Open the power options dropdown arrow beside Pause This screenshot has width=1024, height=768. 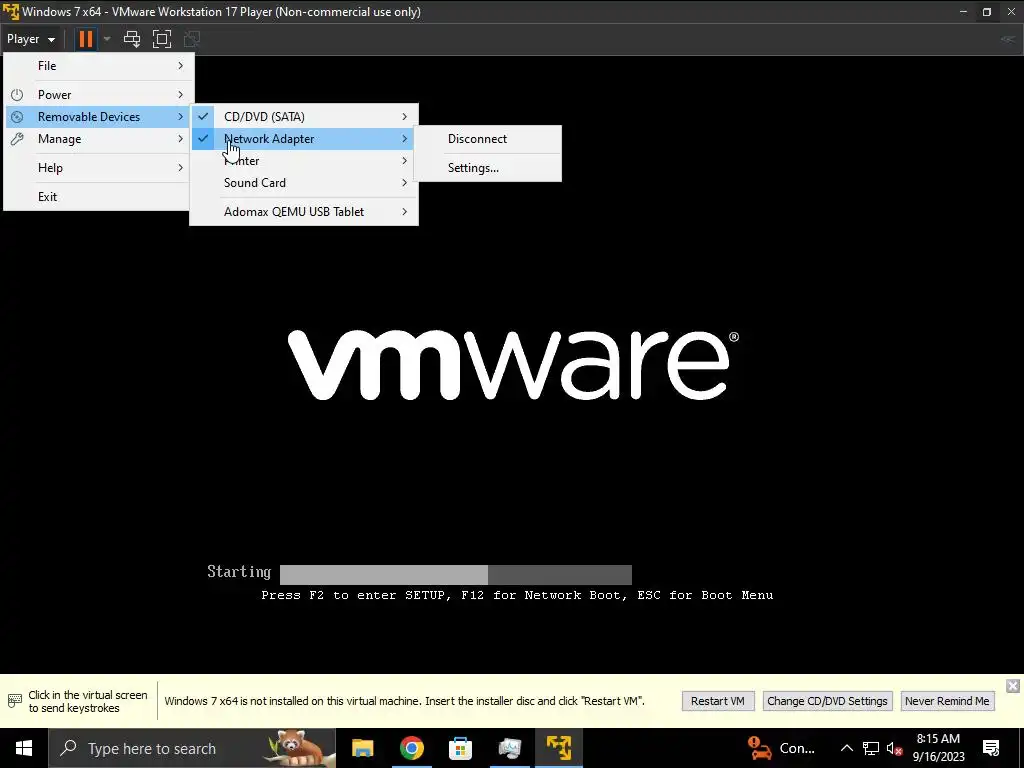coord(107,39)
